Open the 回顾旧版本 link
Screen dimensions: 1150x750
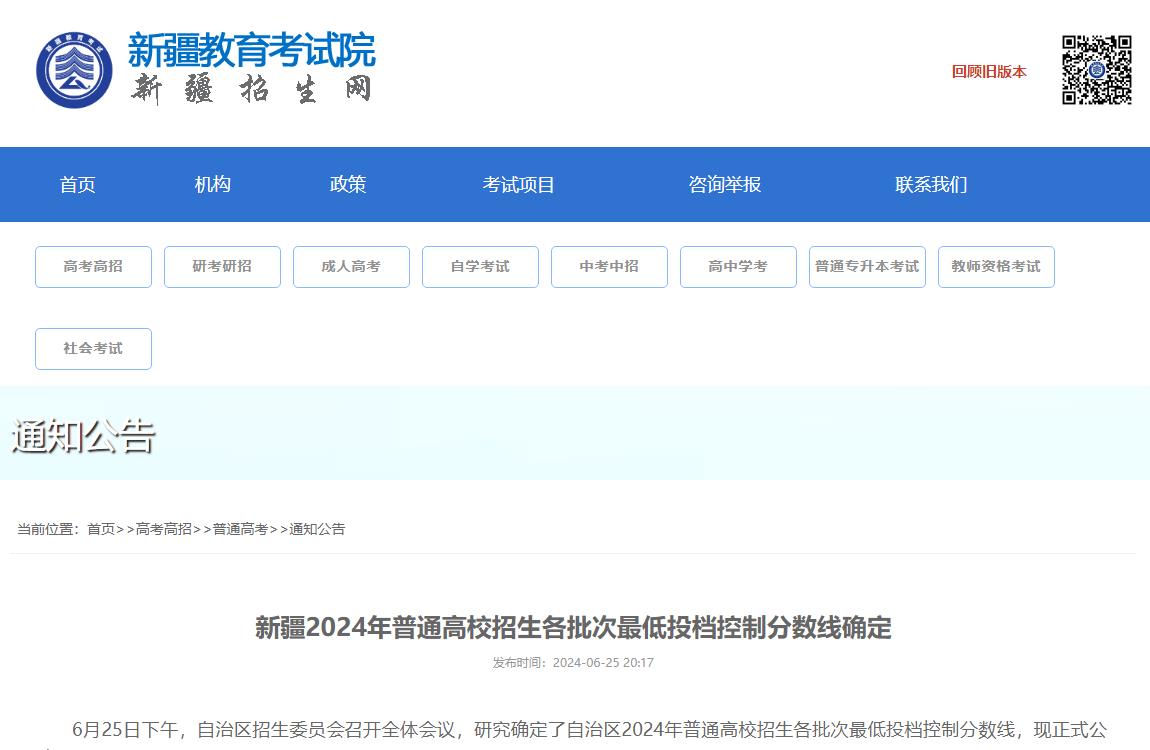tap(988, 71)
